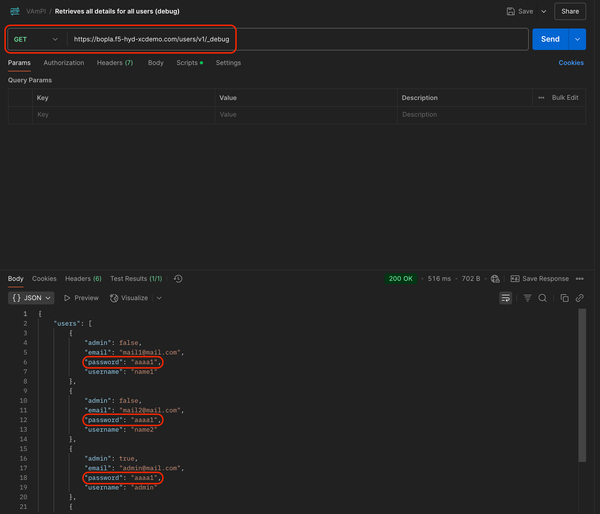Switch to the Authorization tab

64,62
